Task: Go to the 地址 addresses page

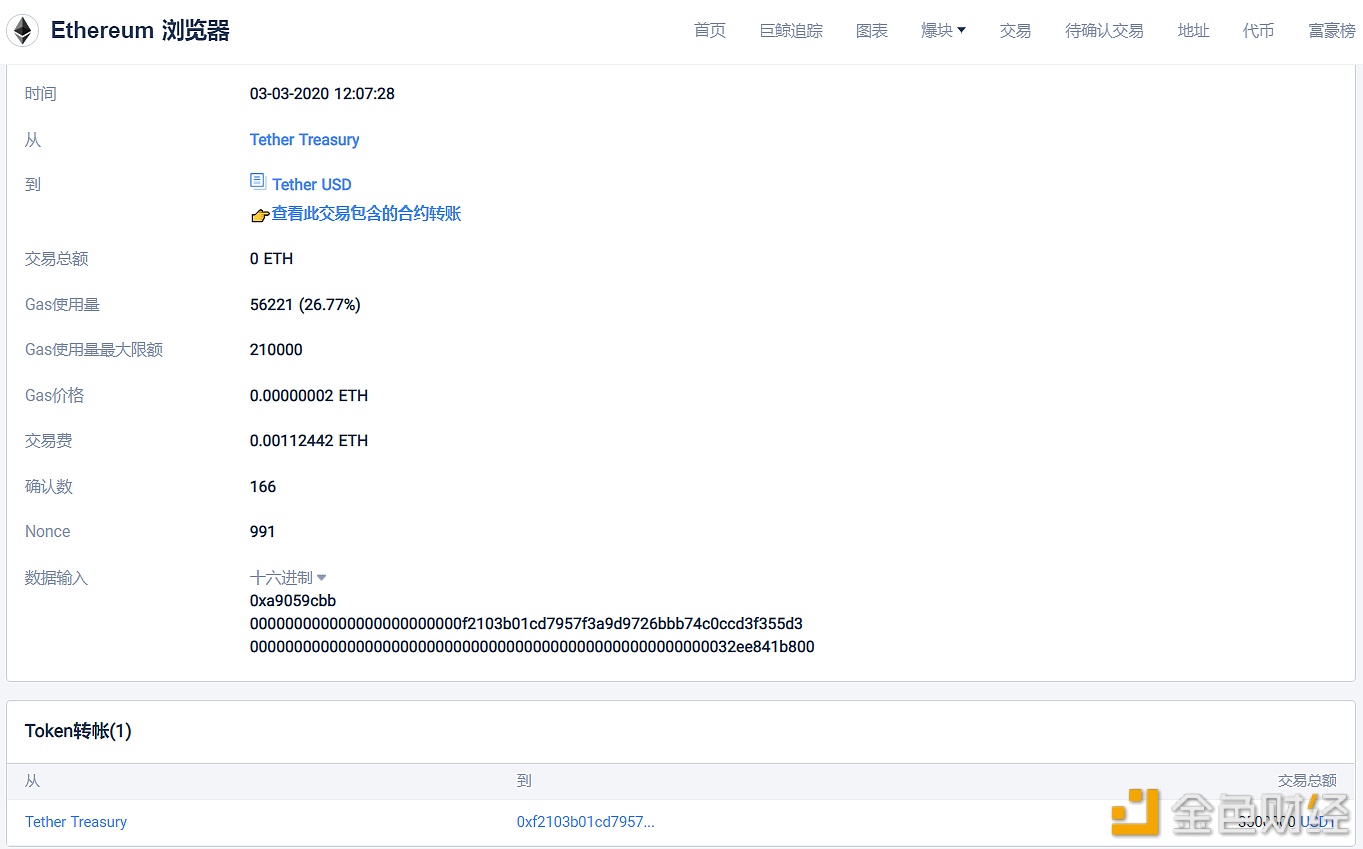Action: 1193,31
